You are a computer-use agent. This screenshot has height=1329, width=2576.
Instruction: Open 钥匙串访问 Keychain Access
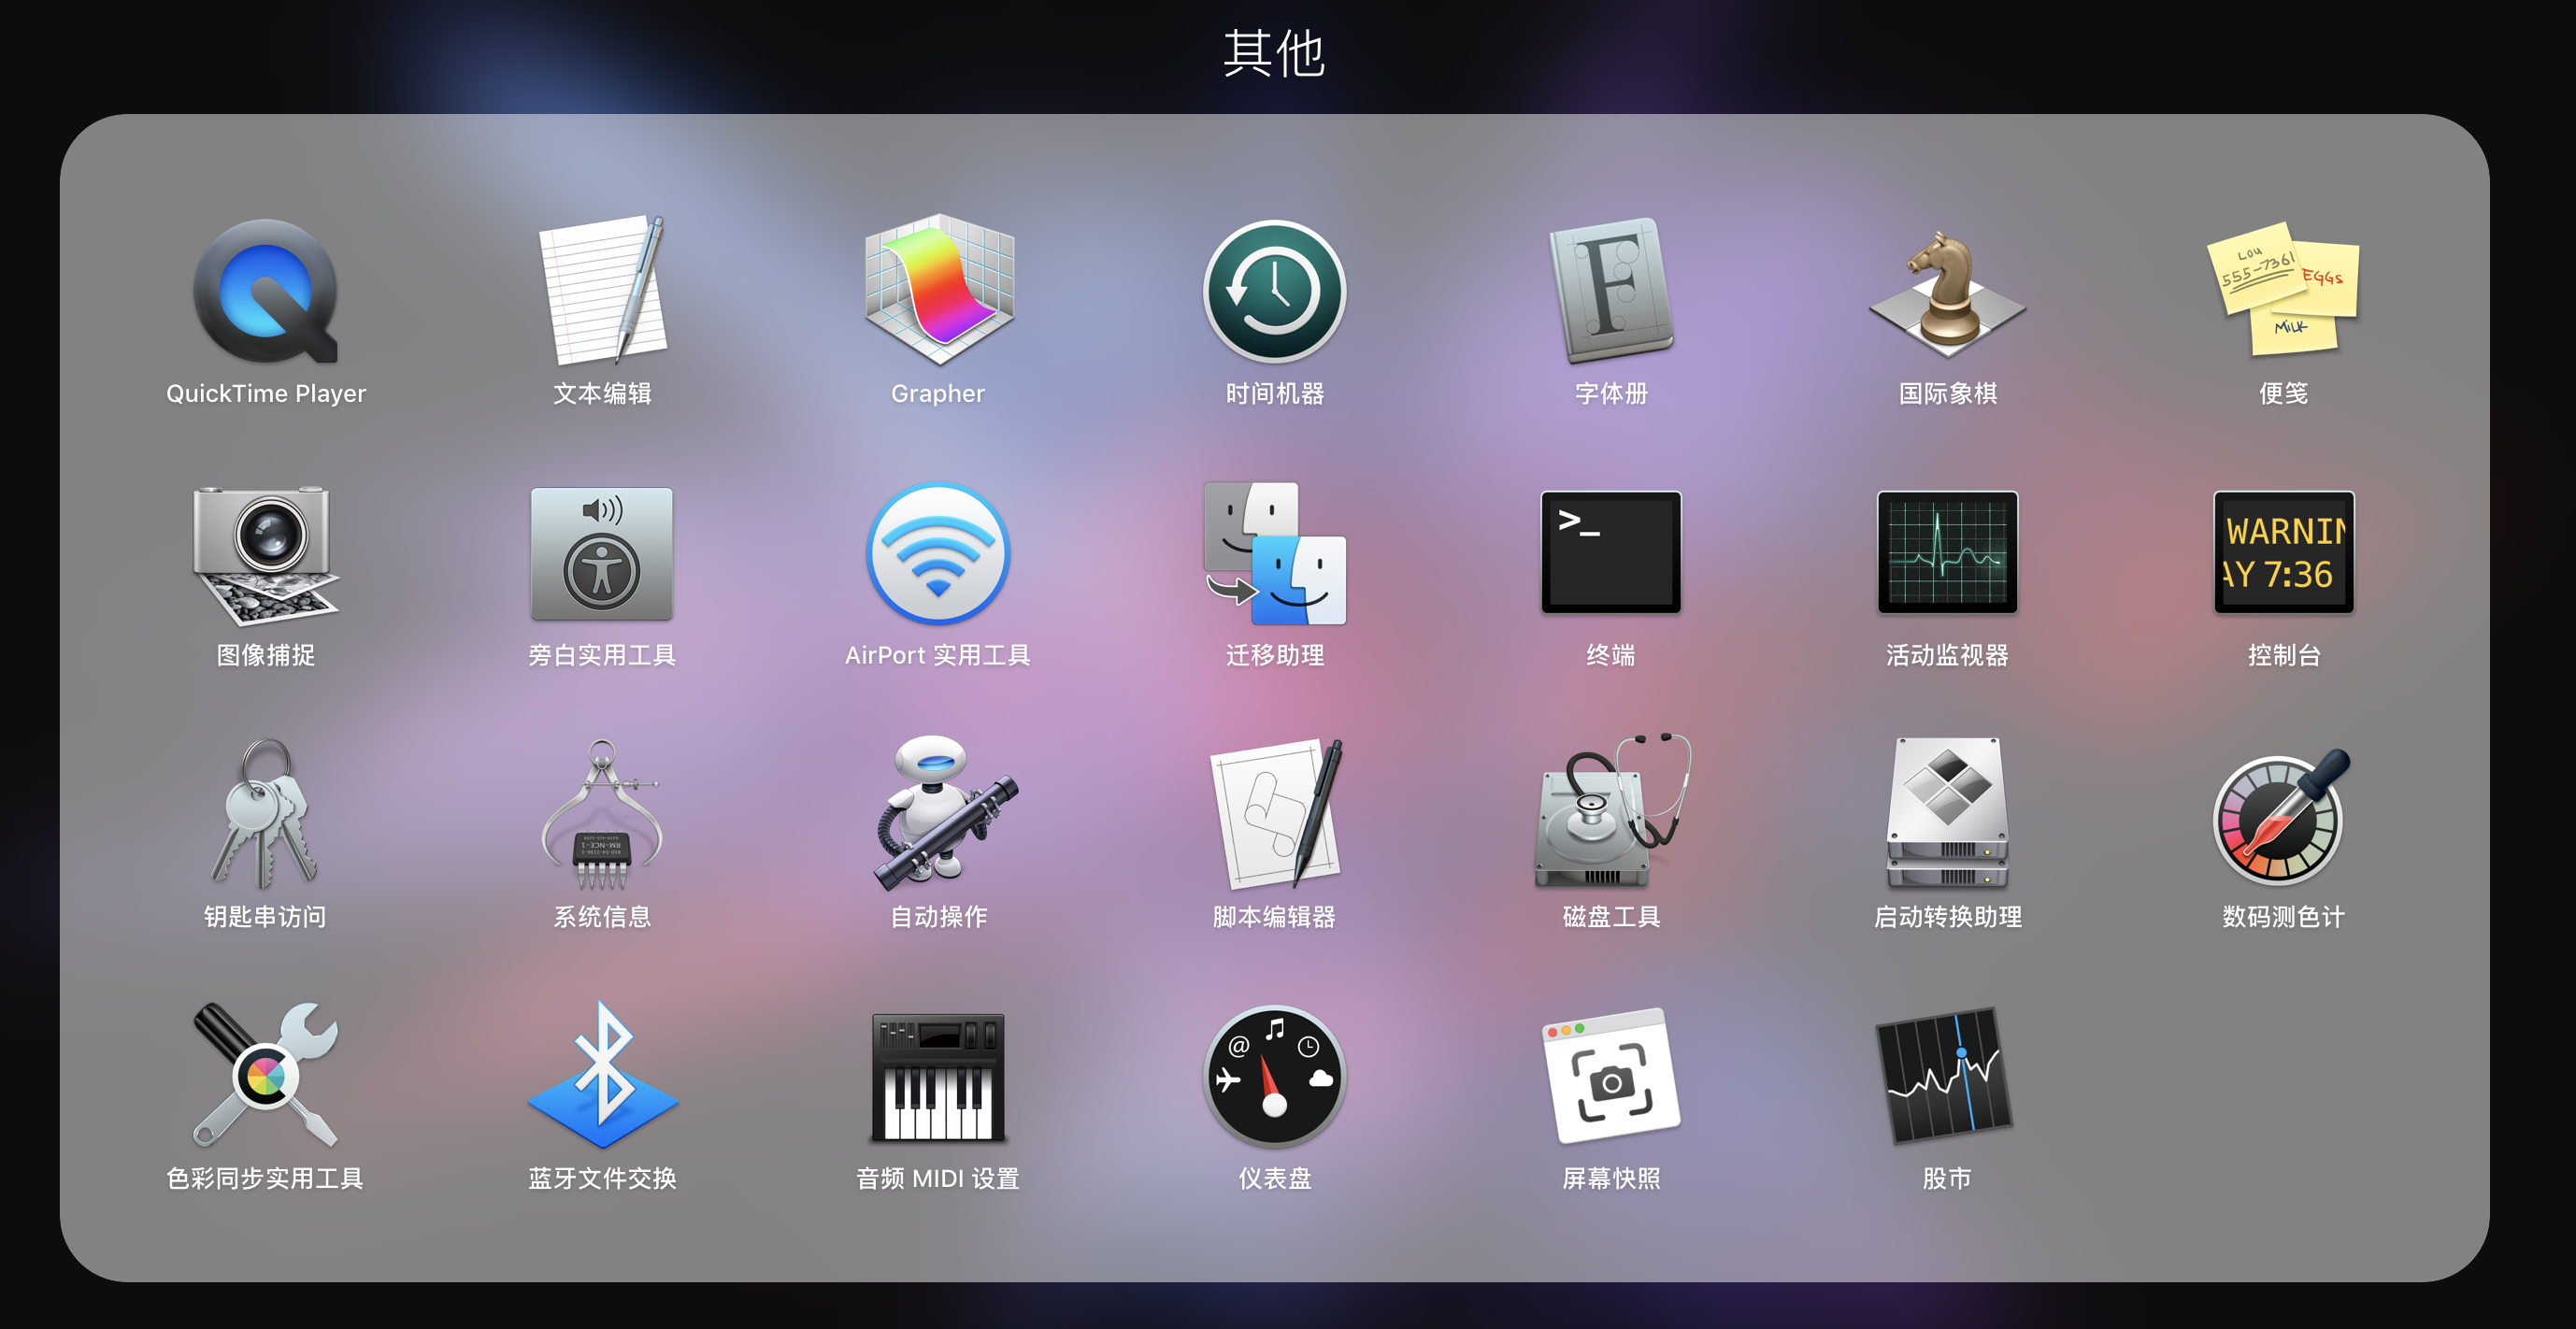tap(265, 814)
